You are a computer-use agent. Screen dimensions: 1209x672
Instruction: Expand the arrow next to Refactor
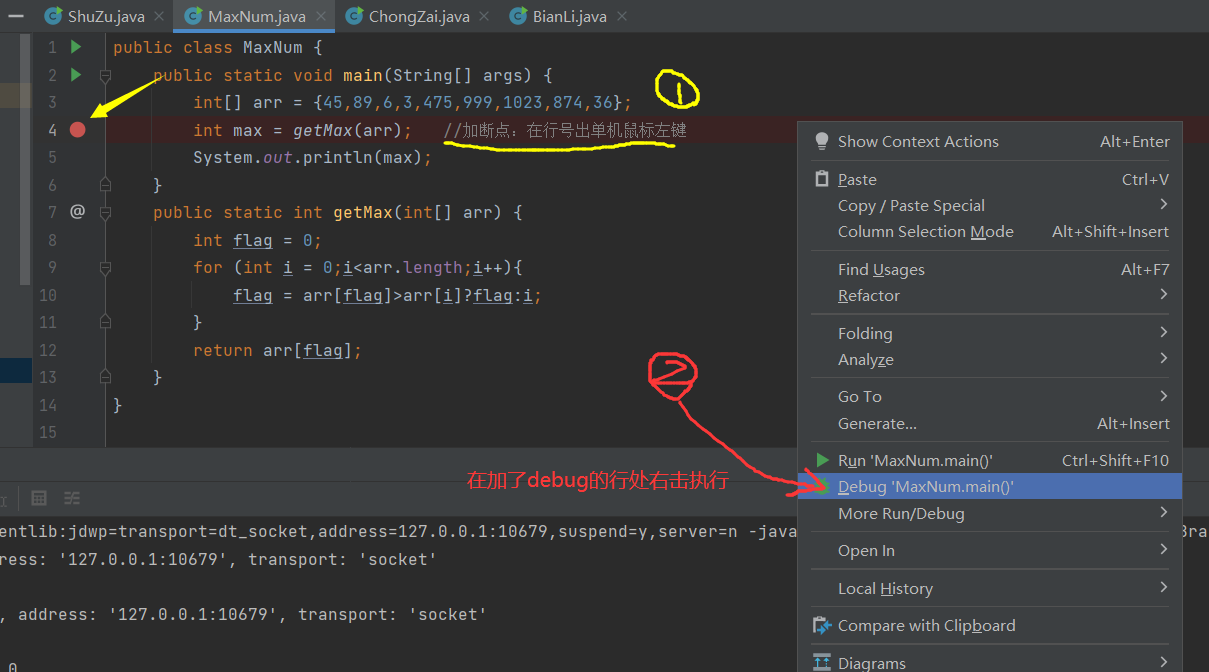1163,295
